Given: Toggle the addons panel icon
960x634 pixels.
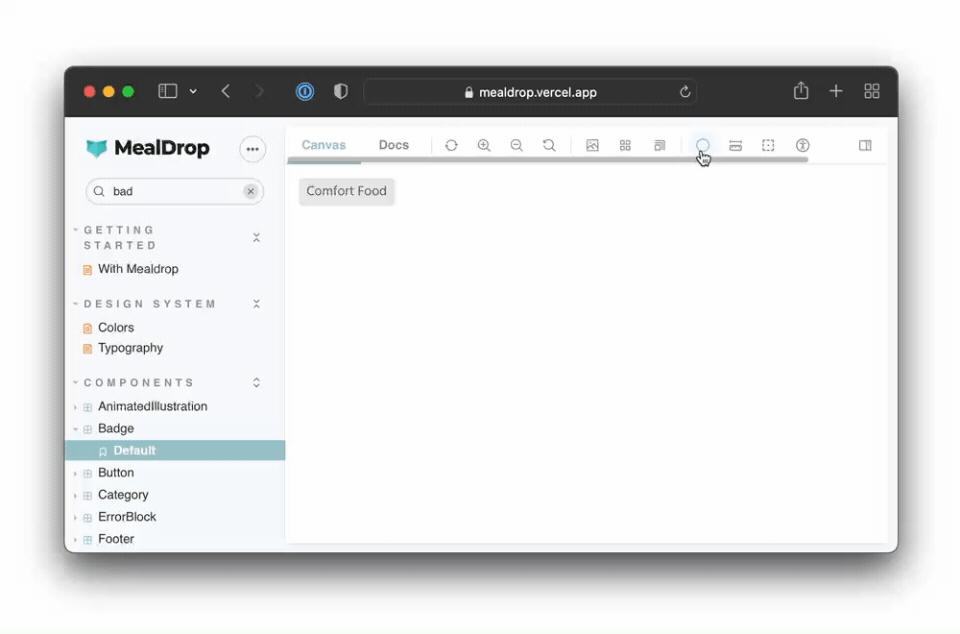Looking at the screenshot, I should coord(864,145).
